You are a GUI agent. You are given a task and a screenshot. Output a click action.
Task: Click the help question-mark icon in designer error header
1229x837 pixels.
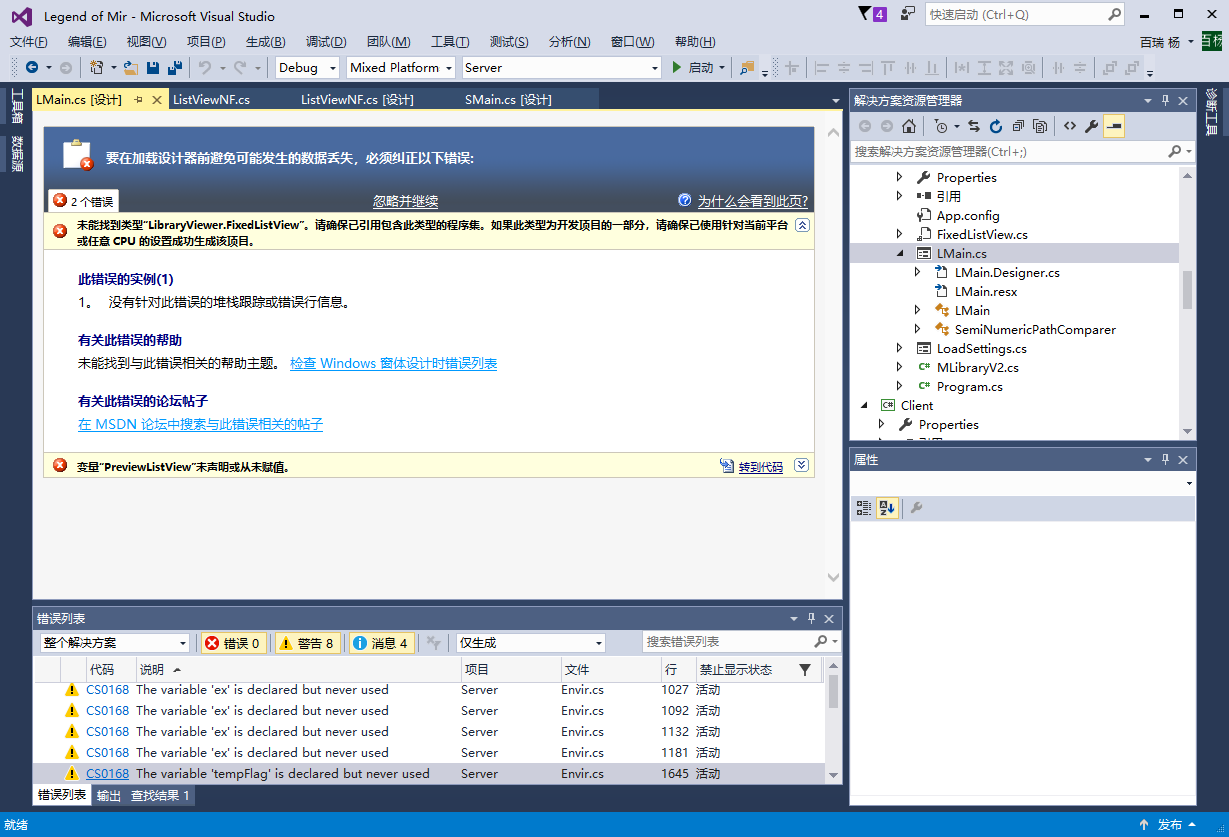tap(685, 200)
